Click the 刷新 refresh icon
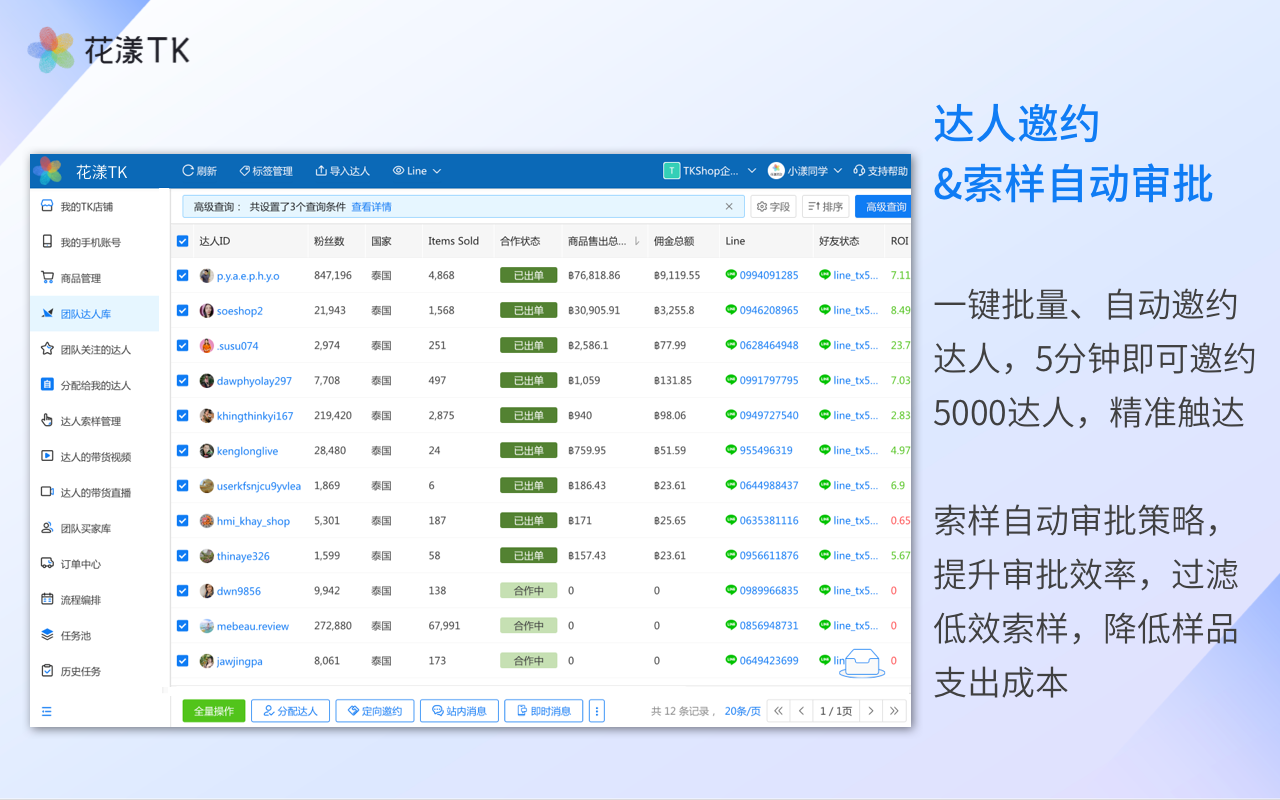This screenshot has width=1280, height=800. [187, 171]
